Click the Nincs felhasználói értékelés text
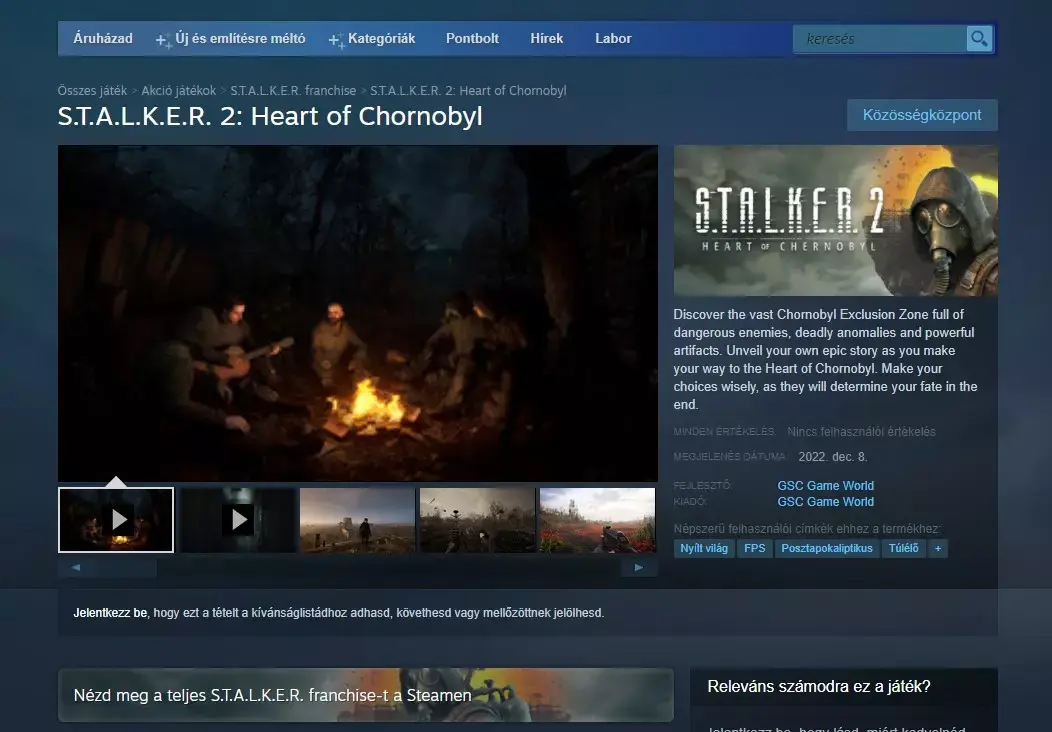The height and width of the screenshot is (732, 1052). tap(861, 431)
